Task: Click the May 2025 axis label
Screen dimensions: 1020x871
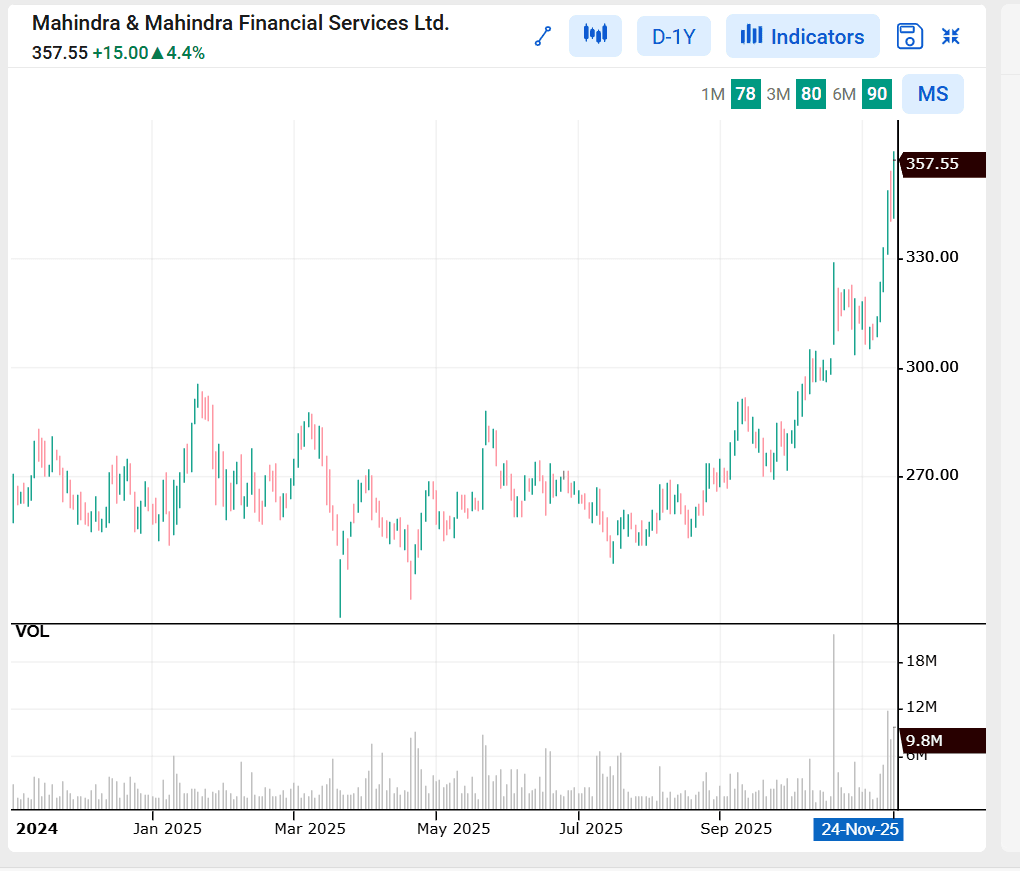Action: 453,829
